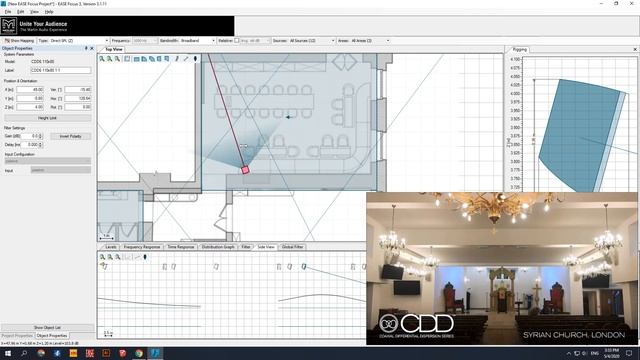
Task: Click black marker icon in Side View toolbar
Action: 145,257
